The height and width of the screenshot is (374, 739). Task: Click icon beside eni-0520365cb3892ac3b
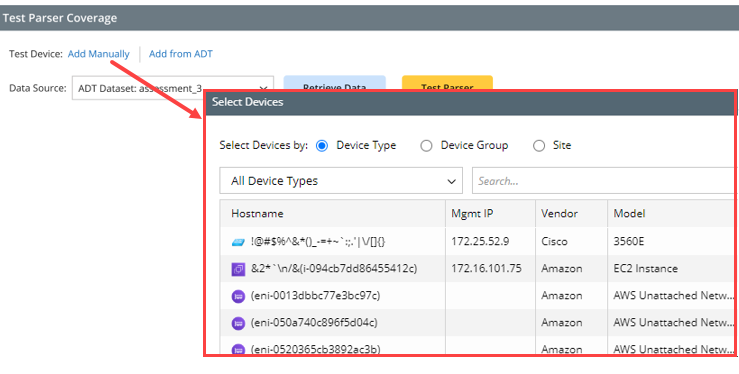point(238,350)
